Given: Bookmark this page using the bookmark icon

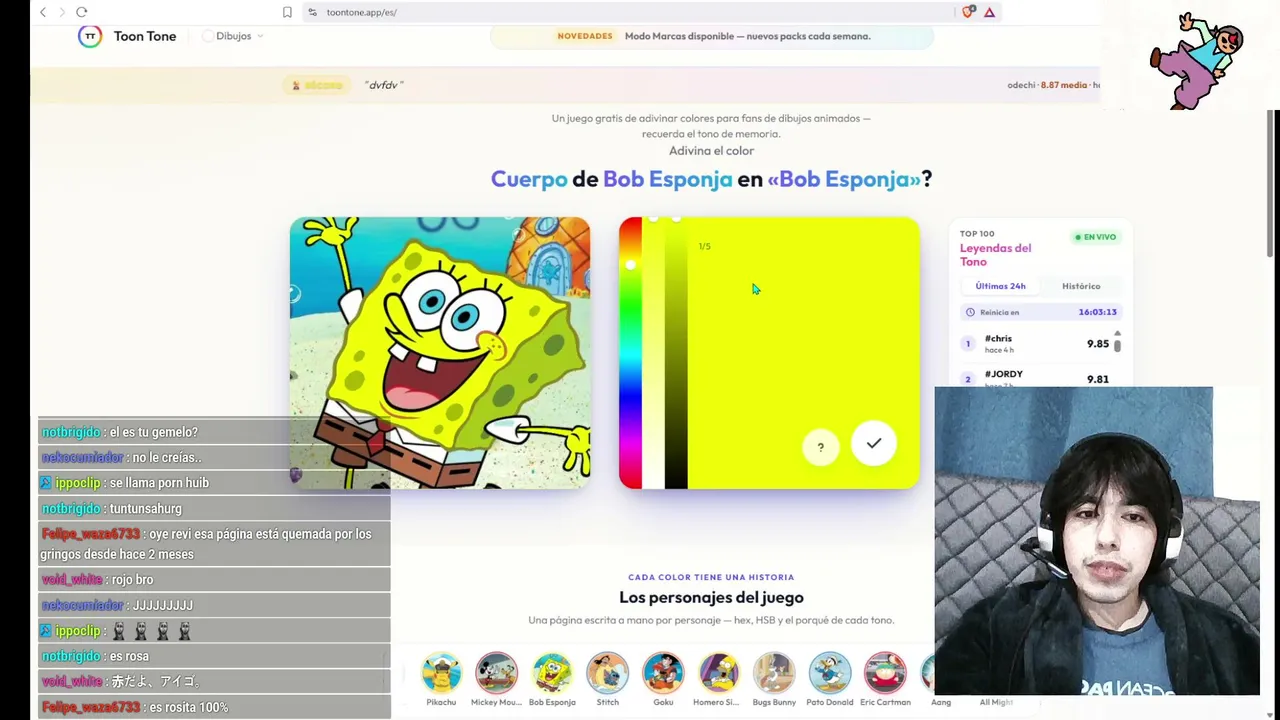Looking at the screenshot, I should pyautogui.click(x=287, y=12).
